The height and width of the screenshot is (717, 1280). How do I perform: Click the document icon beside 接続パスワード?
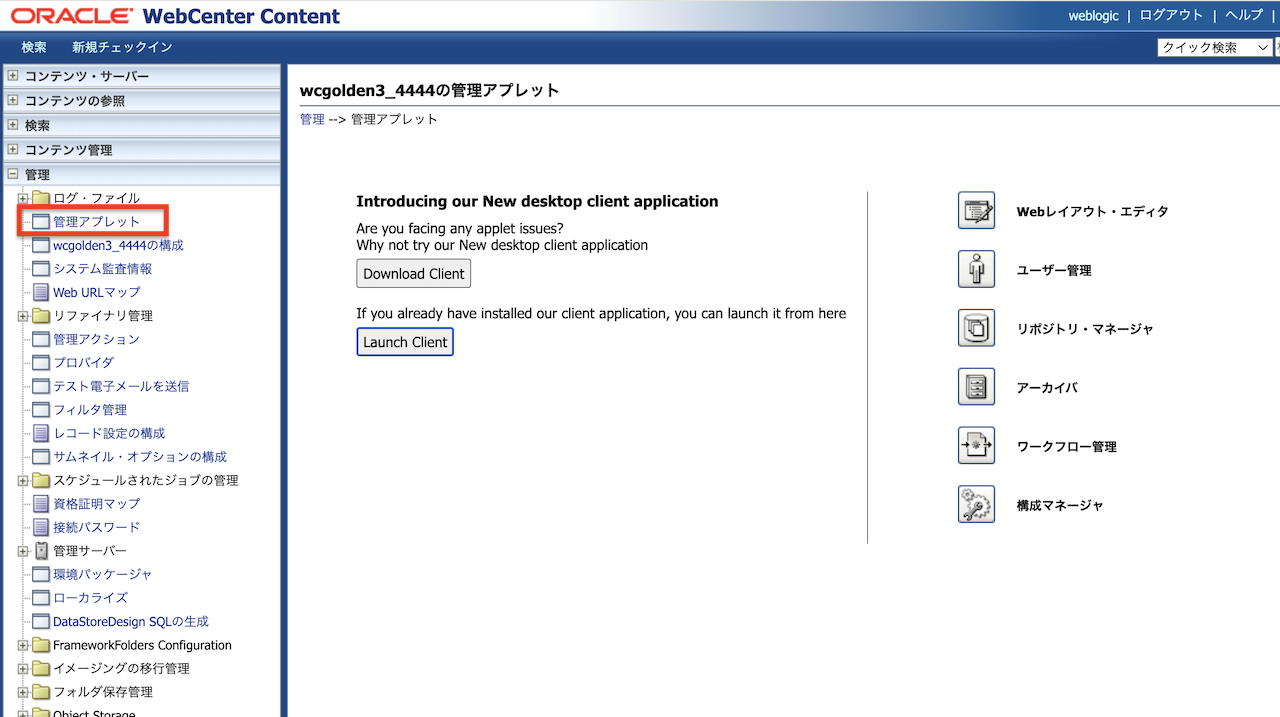point(41,527)
